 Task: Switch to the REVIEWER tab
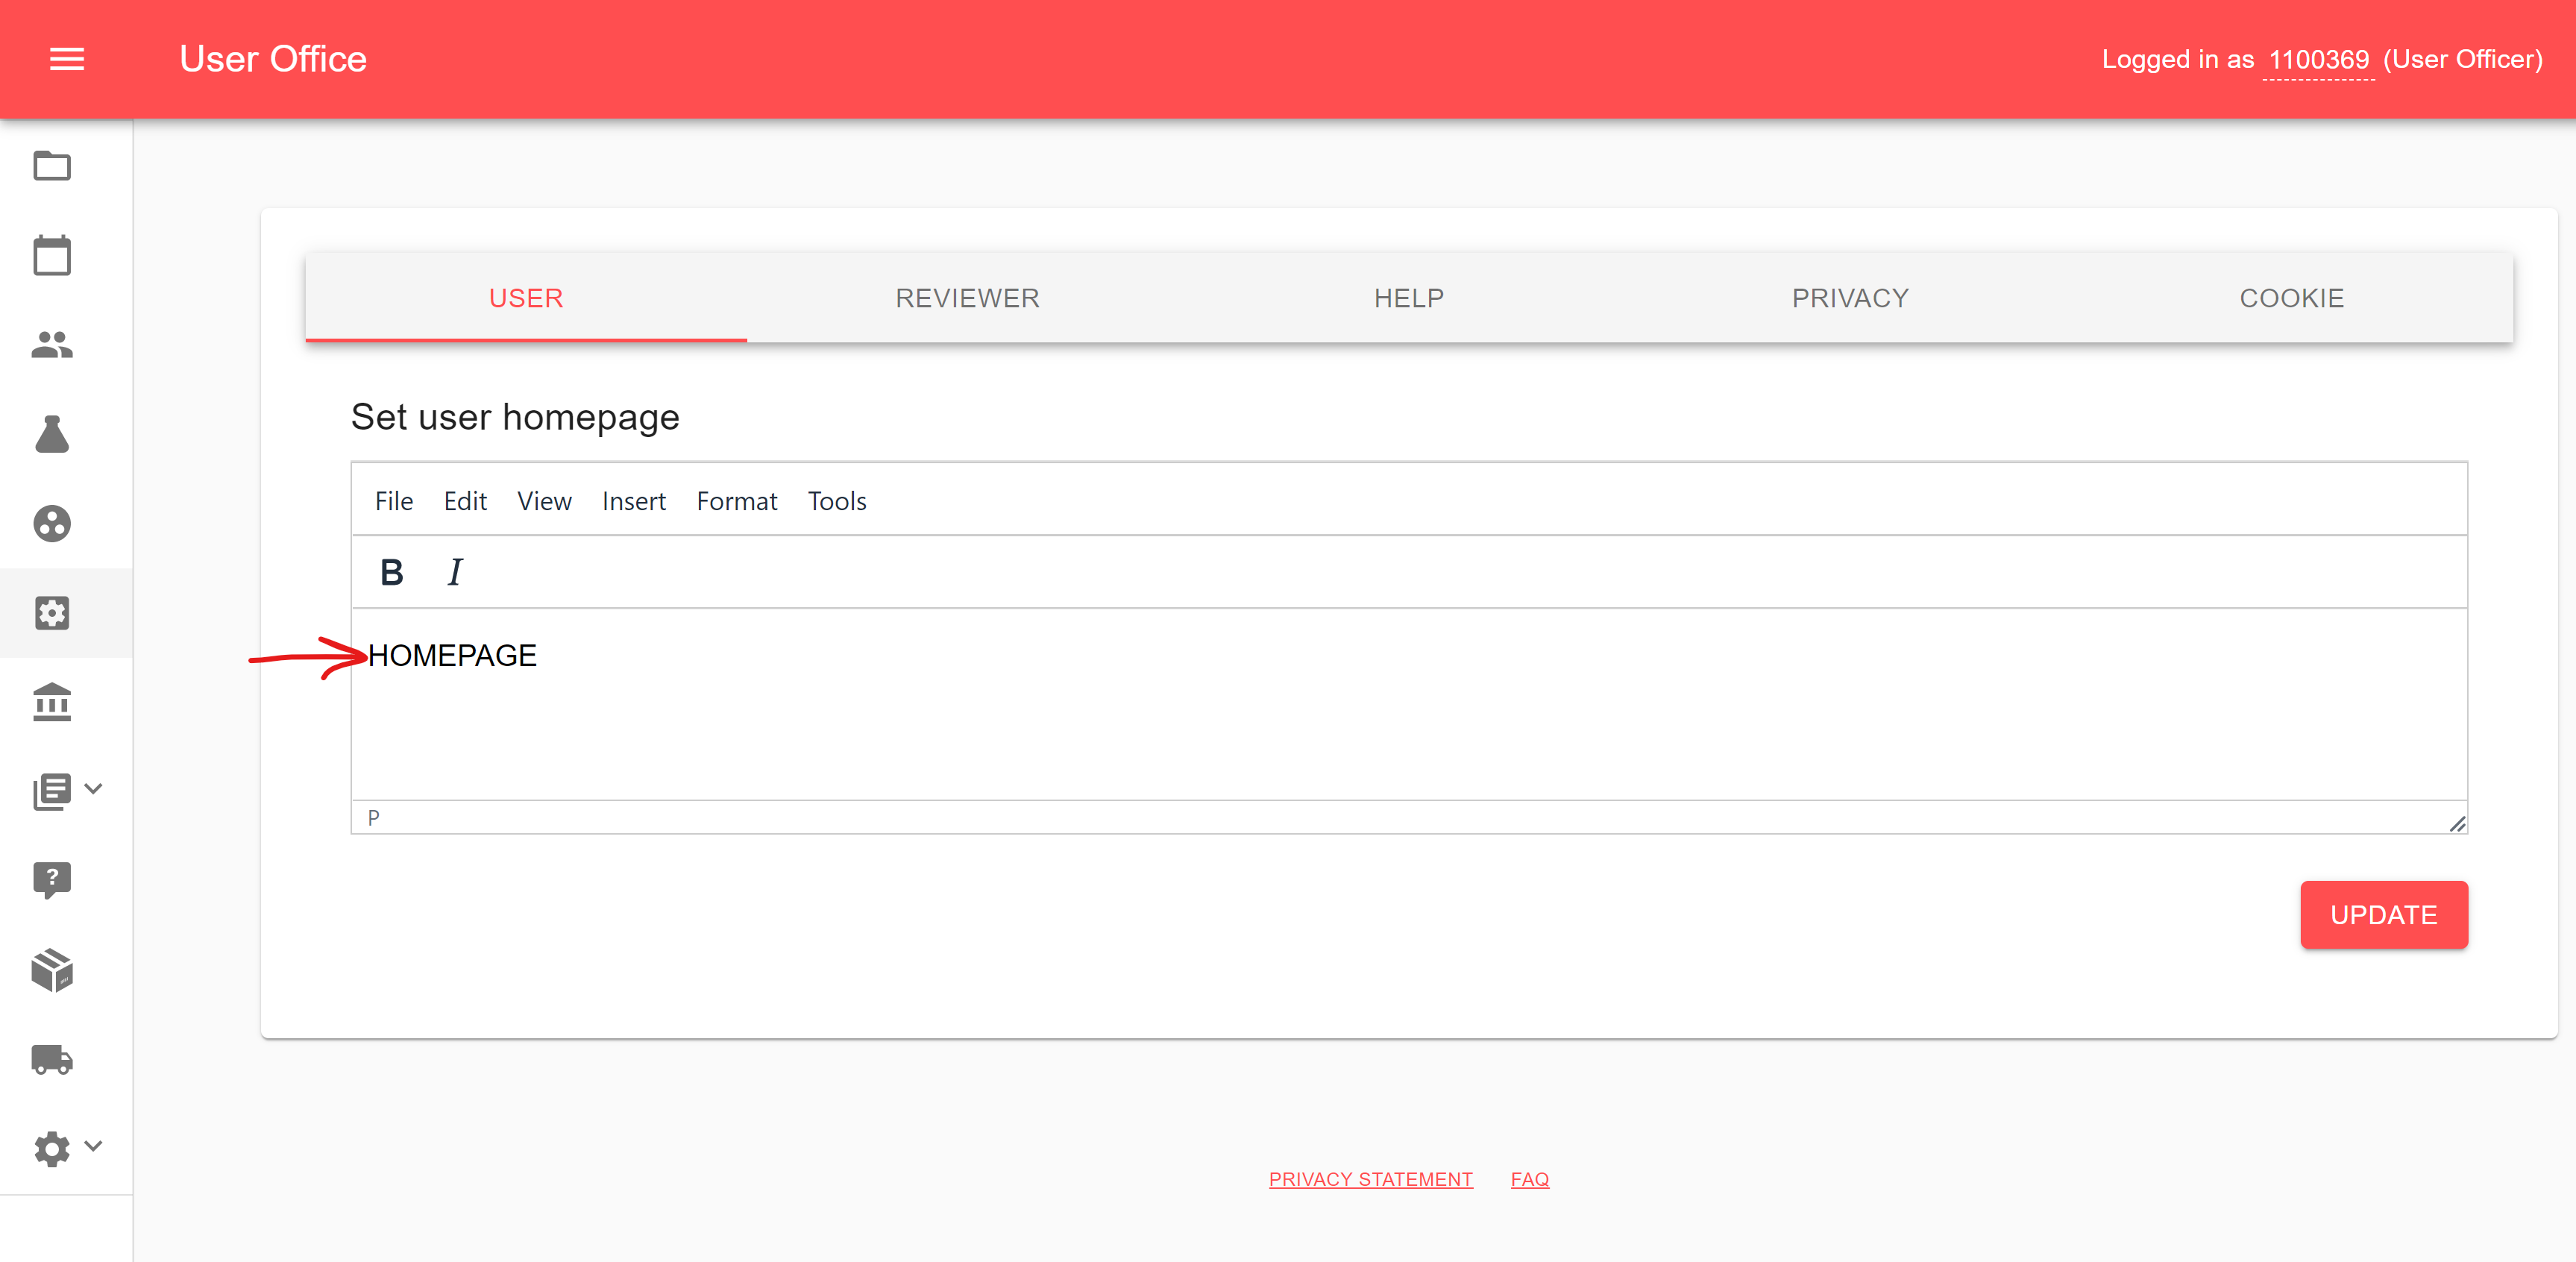967,298
